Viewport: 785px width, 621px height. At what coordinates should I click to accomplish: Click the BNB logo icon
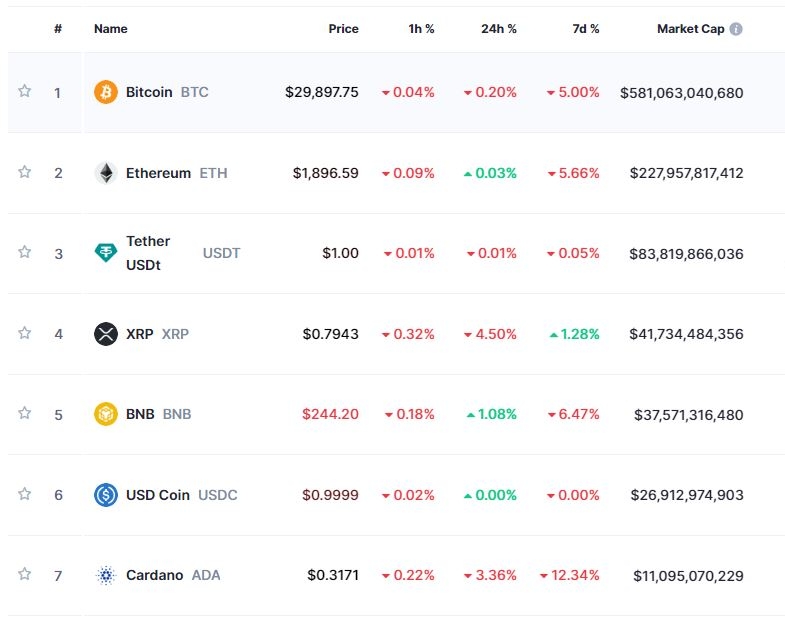click(105, 414)
